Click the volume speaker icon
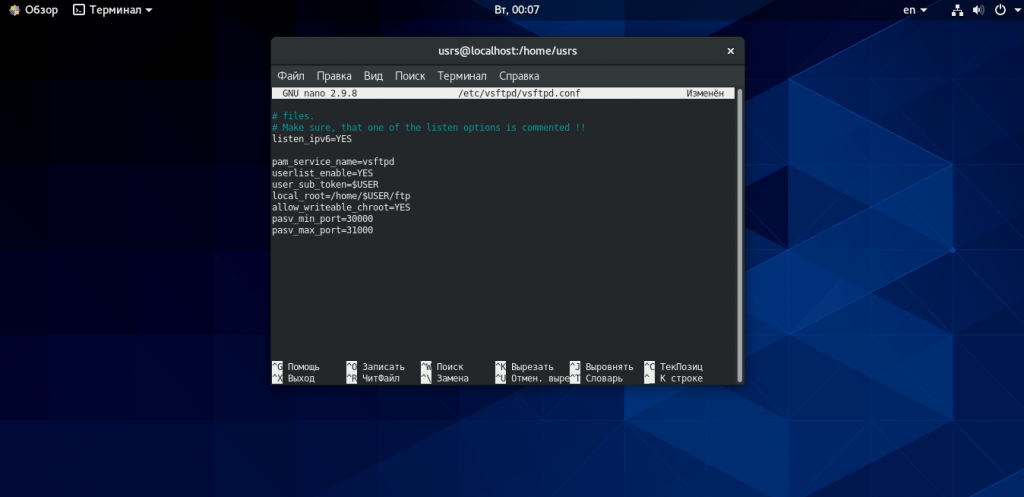The height and width of the screenshot is (497, 1024). (978, 10)
